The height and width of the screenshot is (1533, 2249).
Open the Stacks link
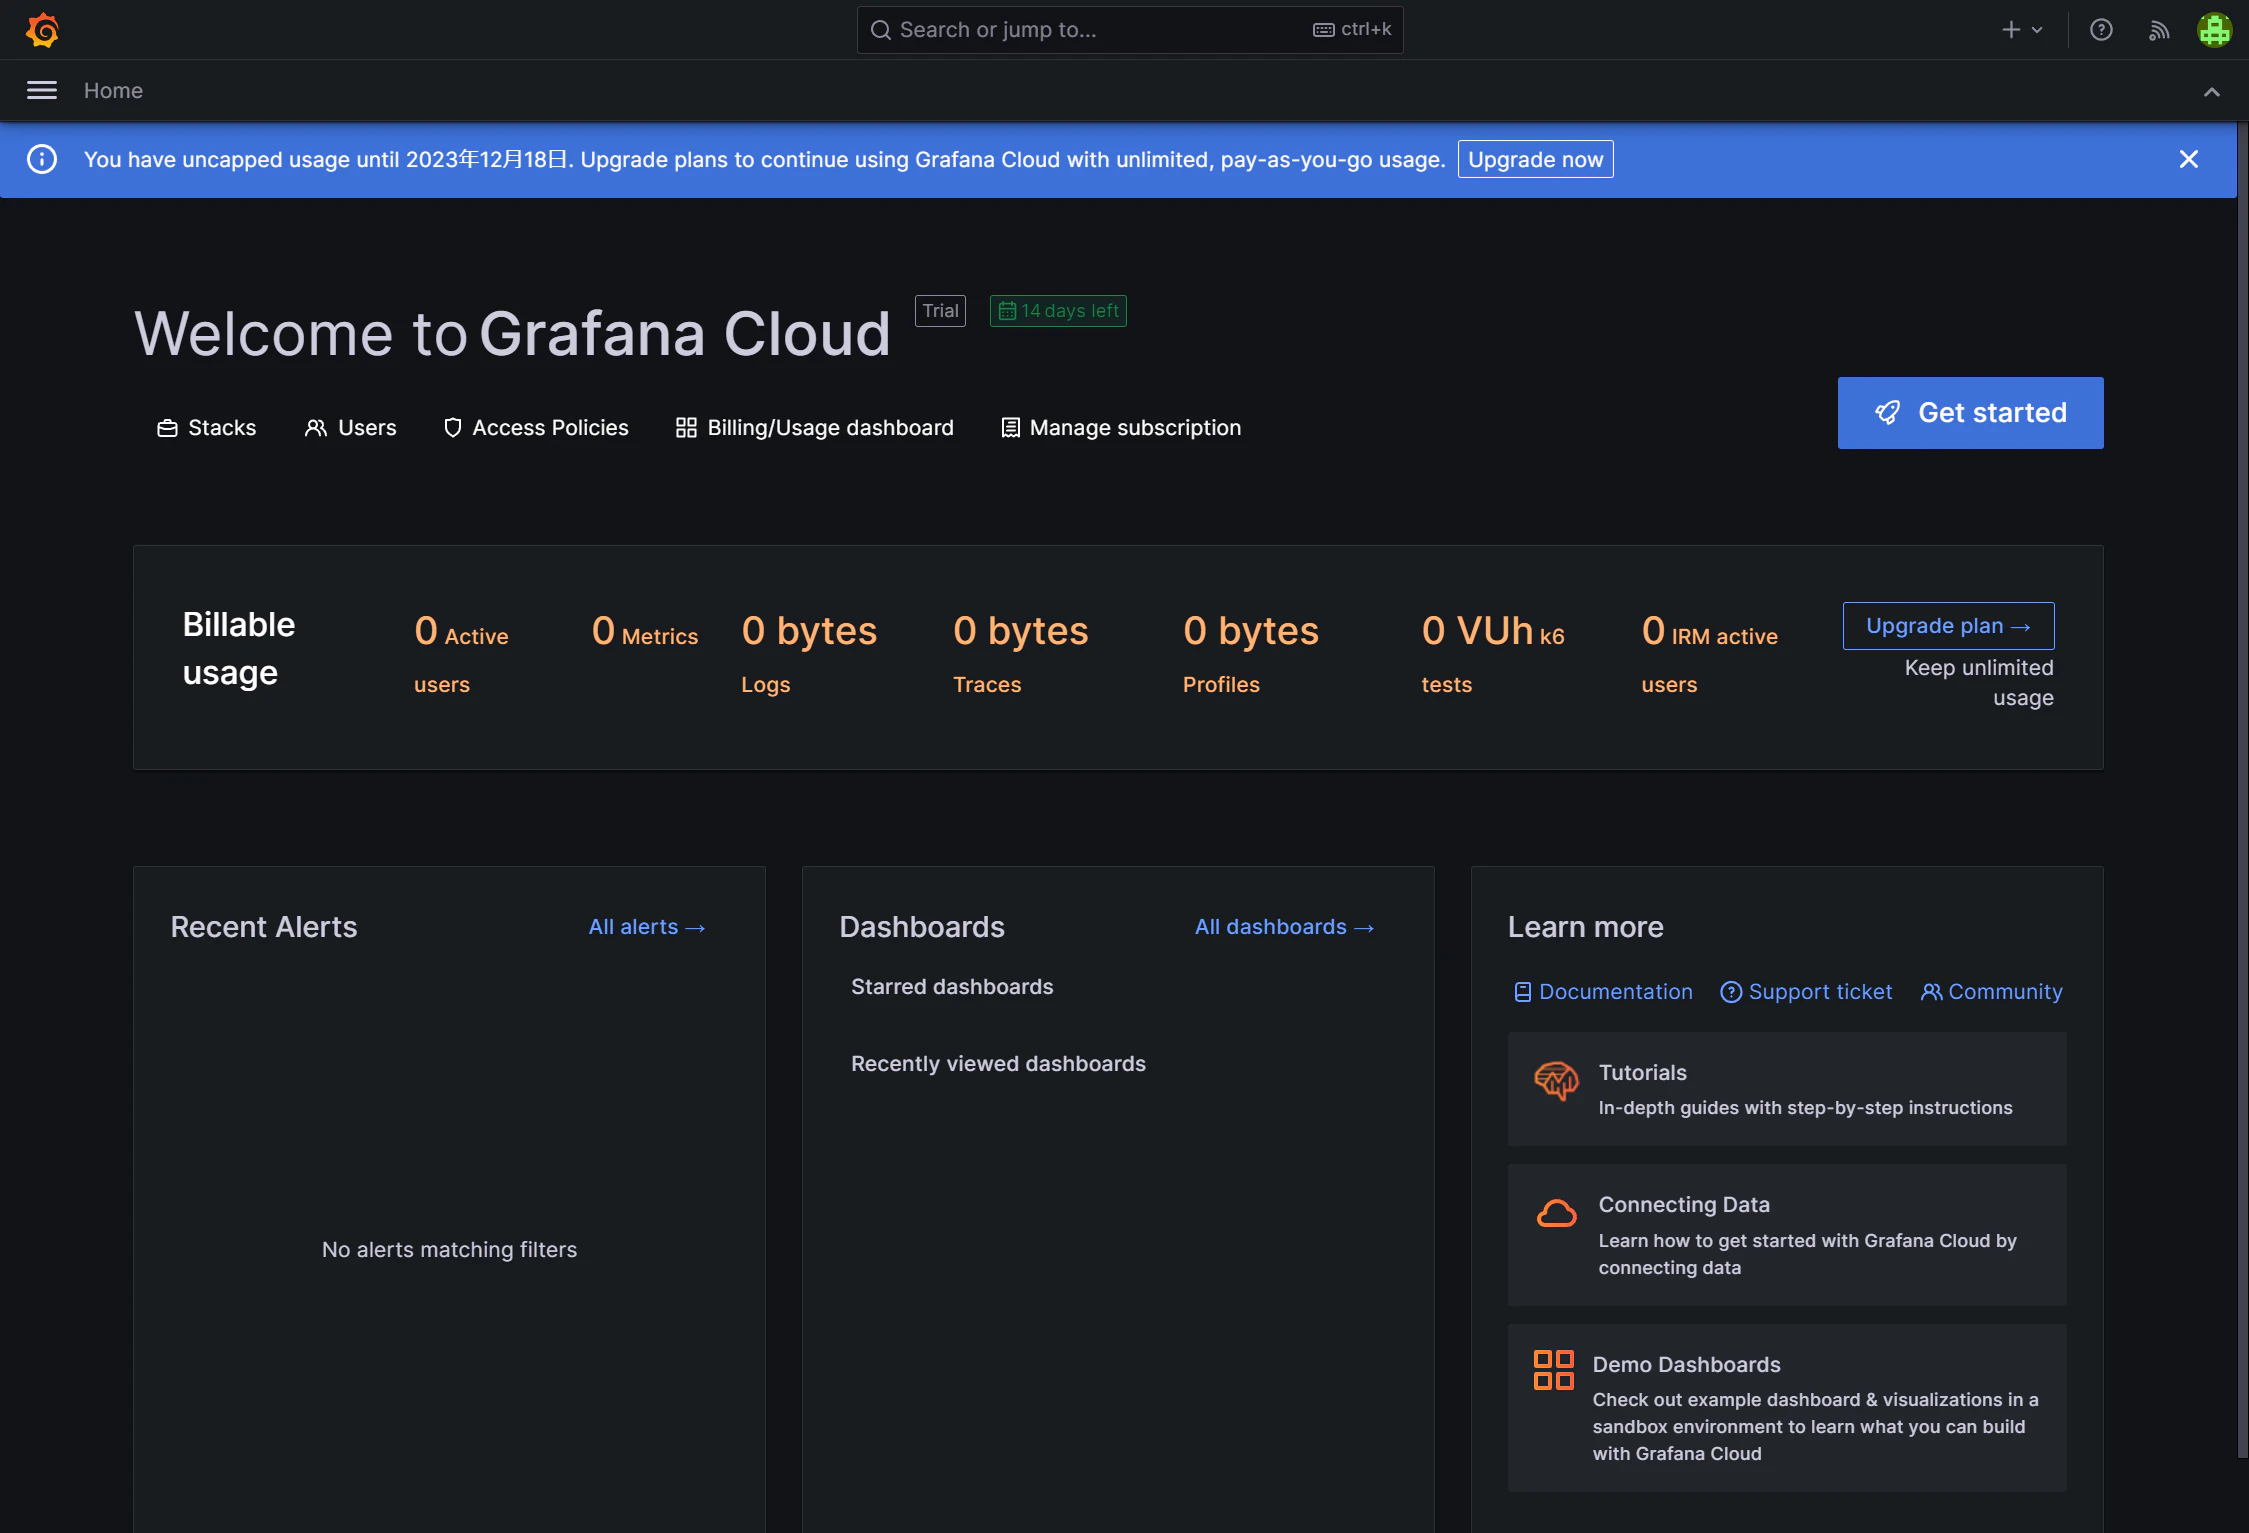(x=207, y=428)
